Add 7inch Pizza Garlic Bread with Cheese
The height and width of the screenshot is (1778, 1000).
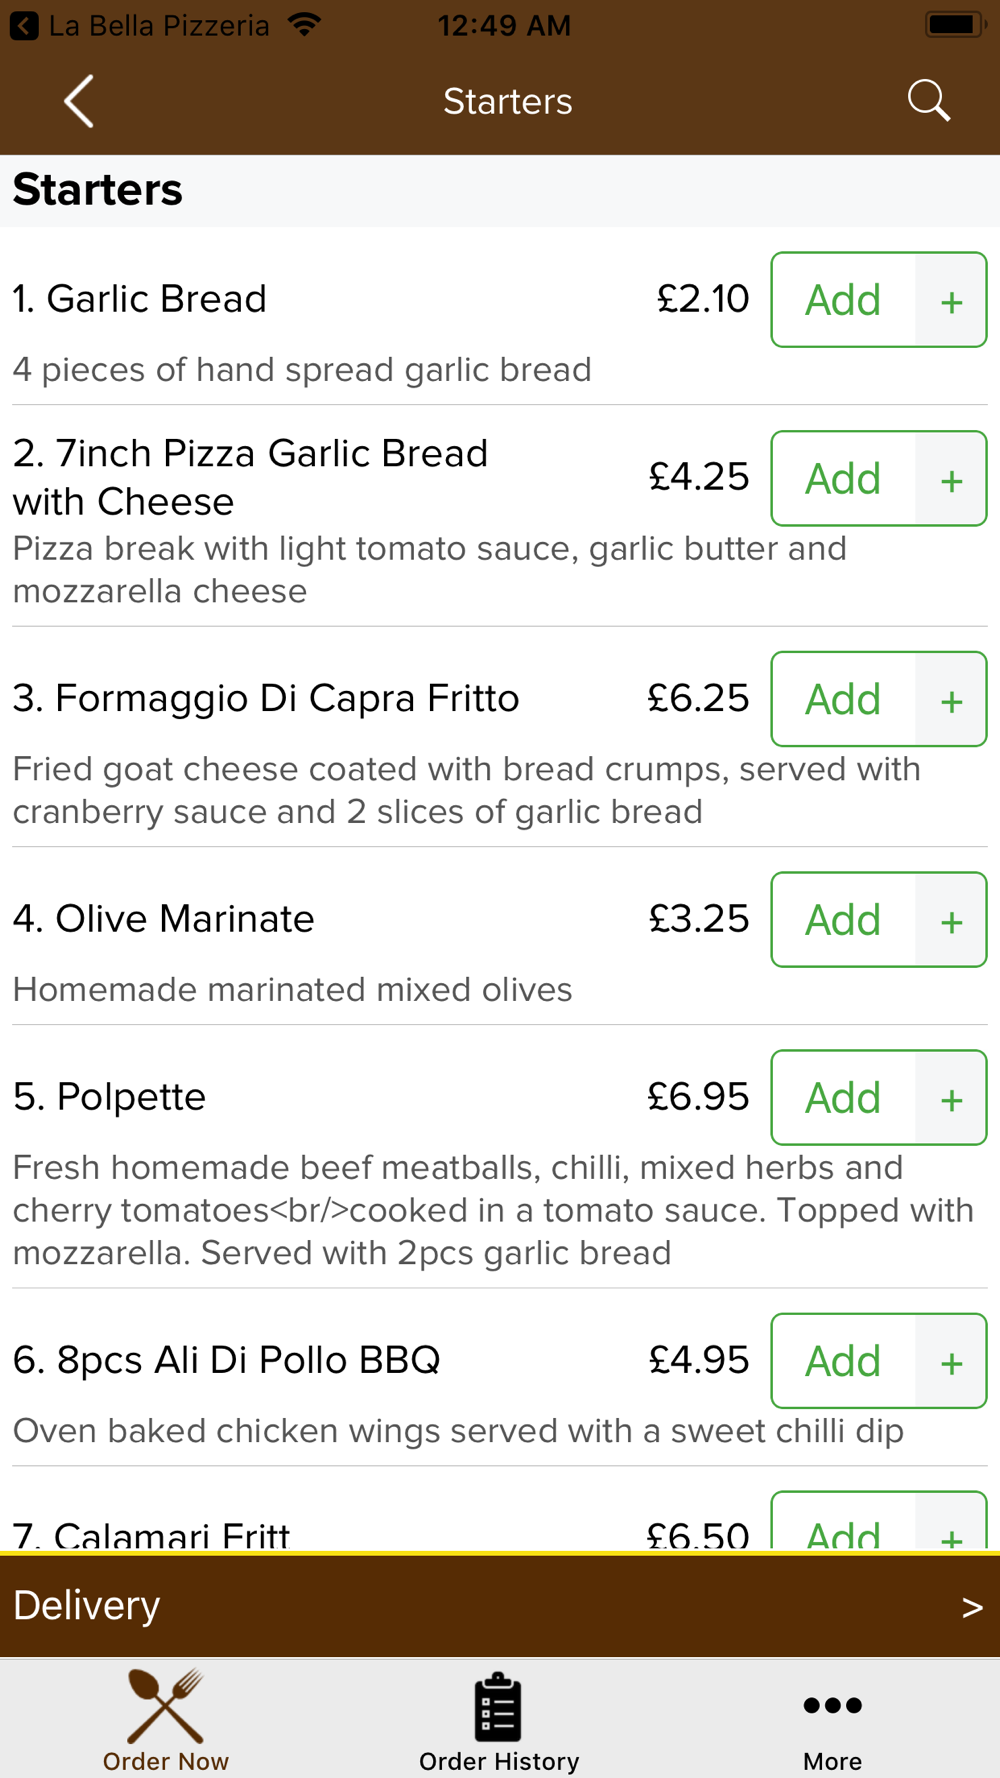pos(843,479)
